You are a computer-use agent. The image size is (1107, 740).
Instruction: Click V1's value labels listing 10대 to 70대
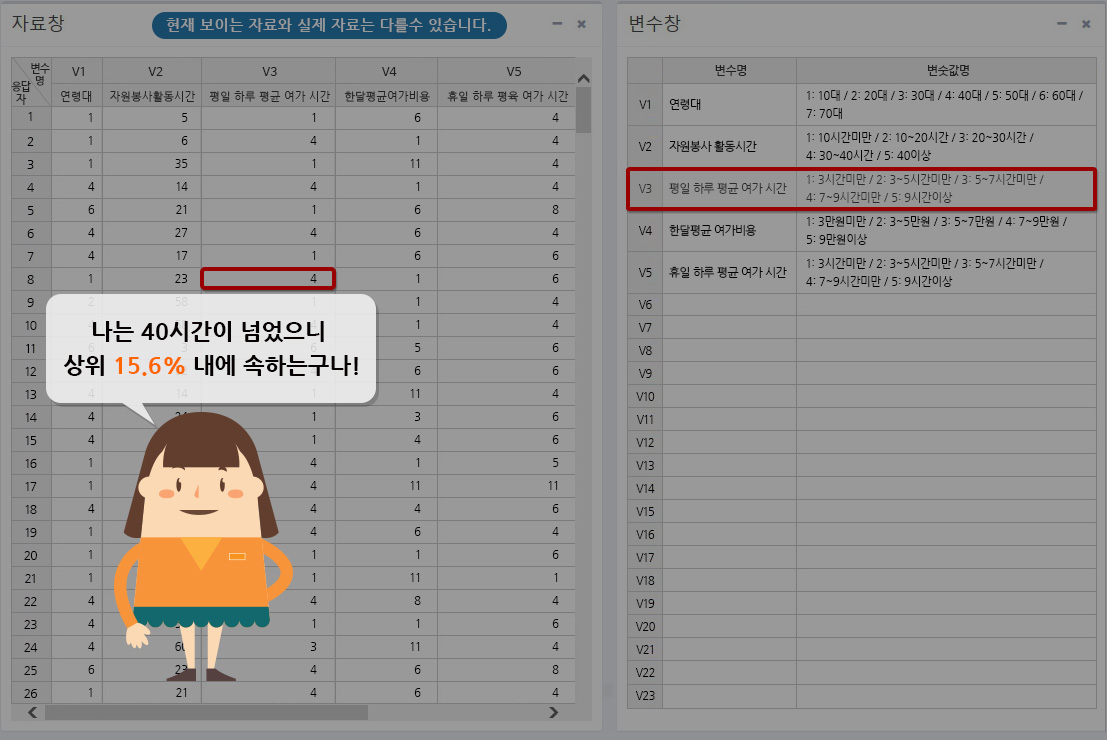pyautogui.click(x=947, y=105)
